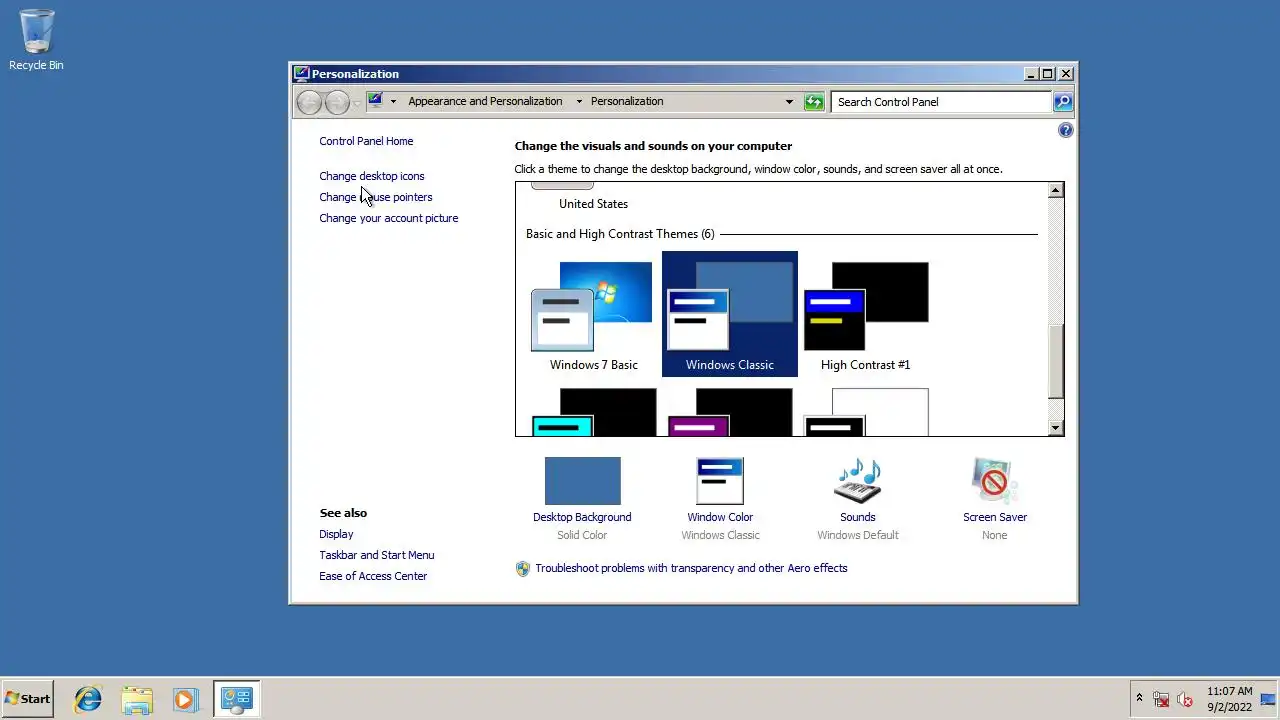Click the Control Panel icon in address bar
The width and height of the screenshot is (1280, 720).
click(375, 100)
